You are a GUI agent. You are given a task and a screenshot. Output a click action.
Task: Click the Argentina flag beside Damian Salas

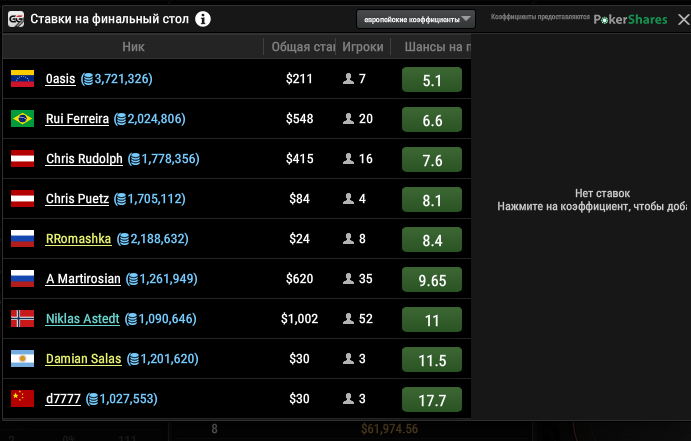22,359
